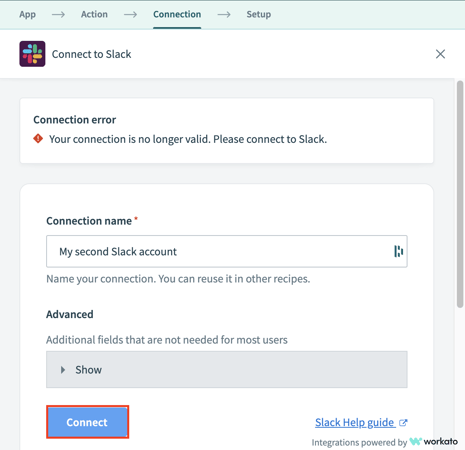Click the arrow between Action and Connection
Screen dimensions: 465x450
(x=130, y=14)
